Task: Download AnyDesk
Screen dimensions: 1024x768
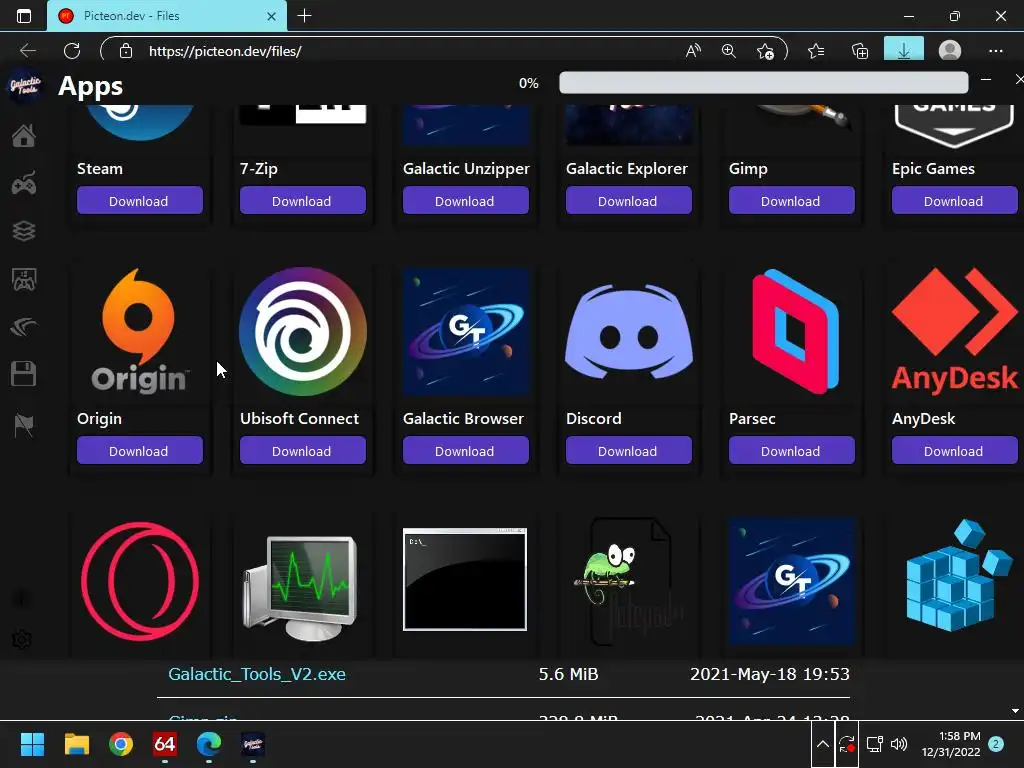Action: (954, 451)
